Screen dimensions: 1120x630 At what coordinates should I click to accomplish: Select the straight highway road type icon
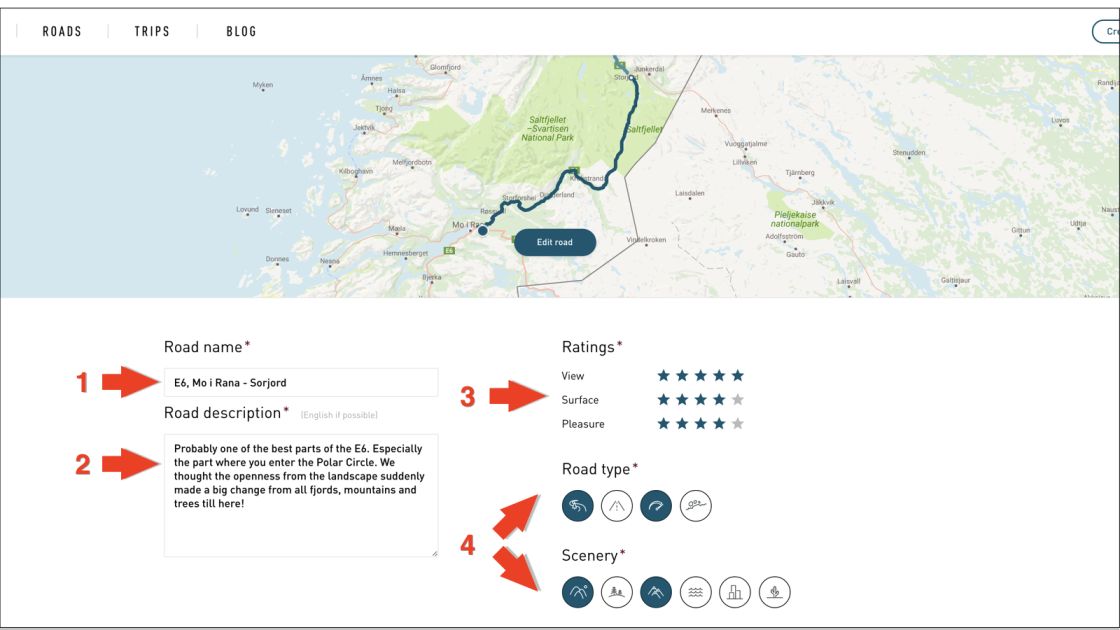coord(616,506)
